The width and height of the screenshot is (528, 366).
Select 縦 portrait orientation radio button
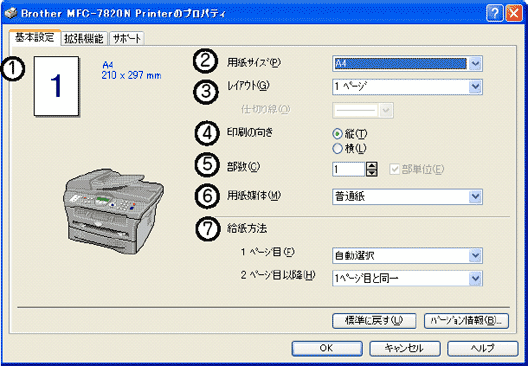pos(337,134)
